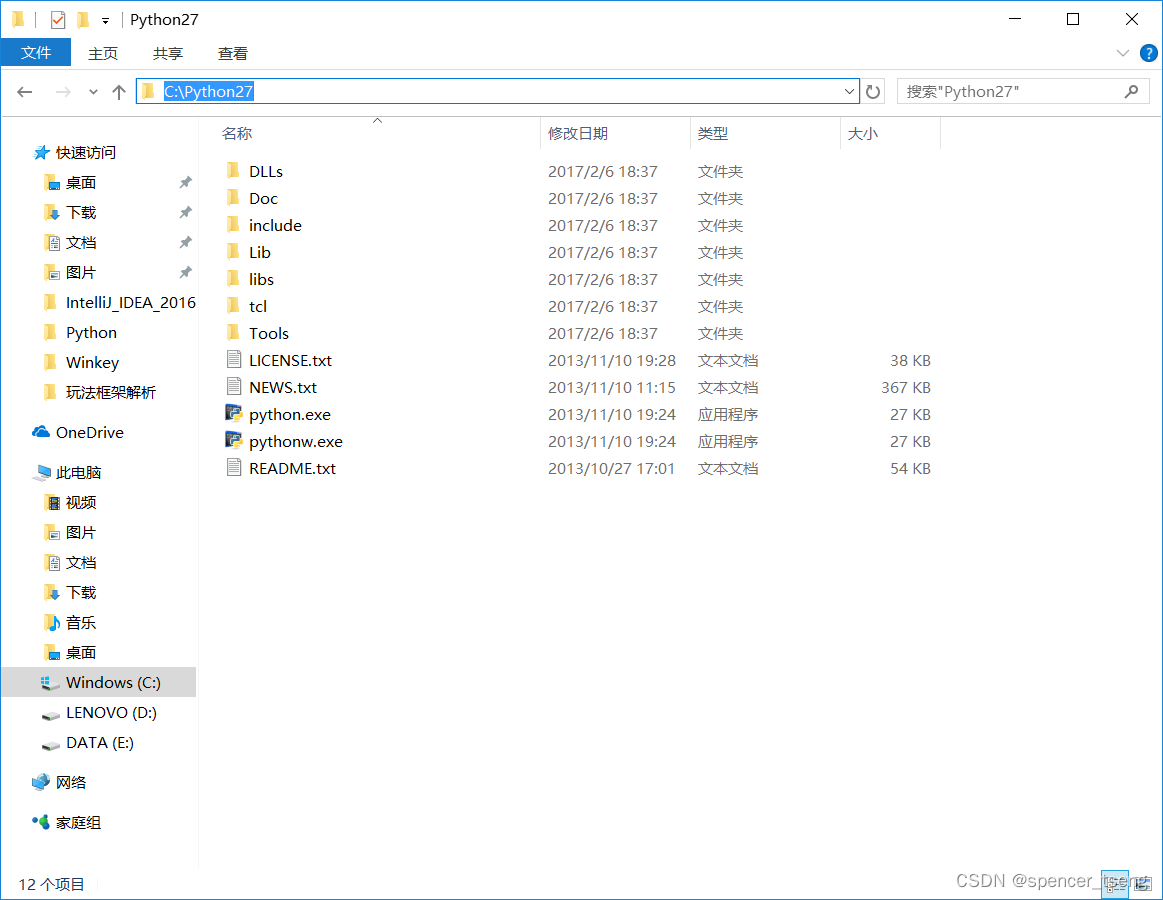Click the Tools folder icon

click(x=233, y=332)
